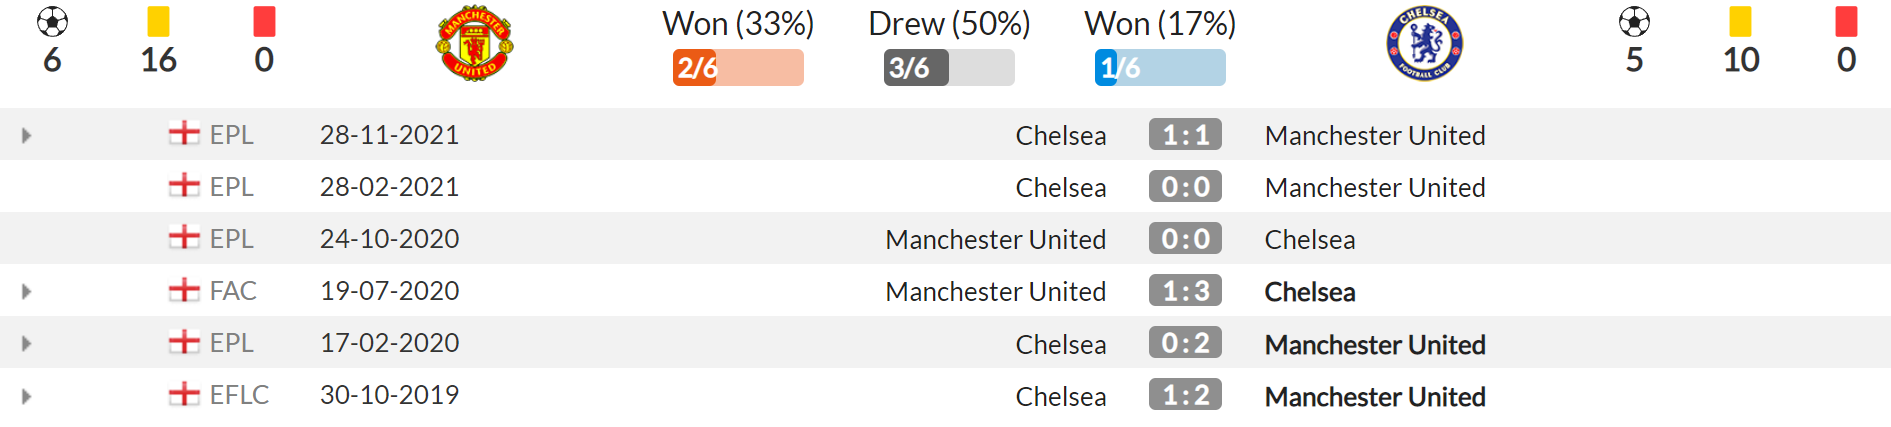Expand the 17-02-2020 EPL match row
This screenshot has height=427, width=1891.
[26, 343]
